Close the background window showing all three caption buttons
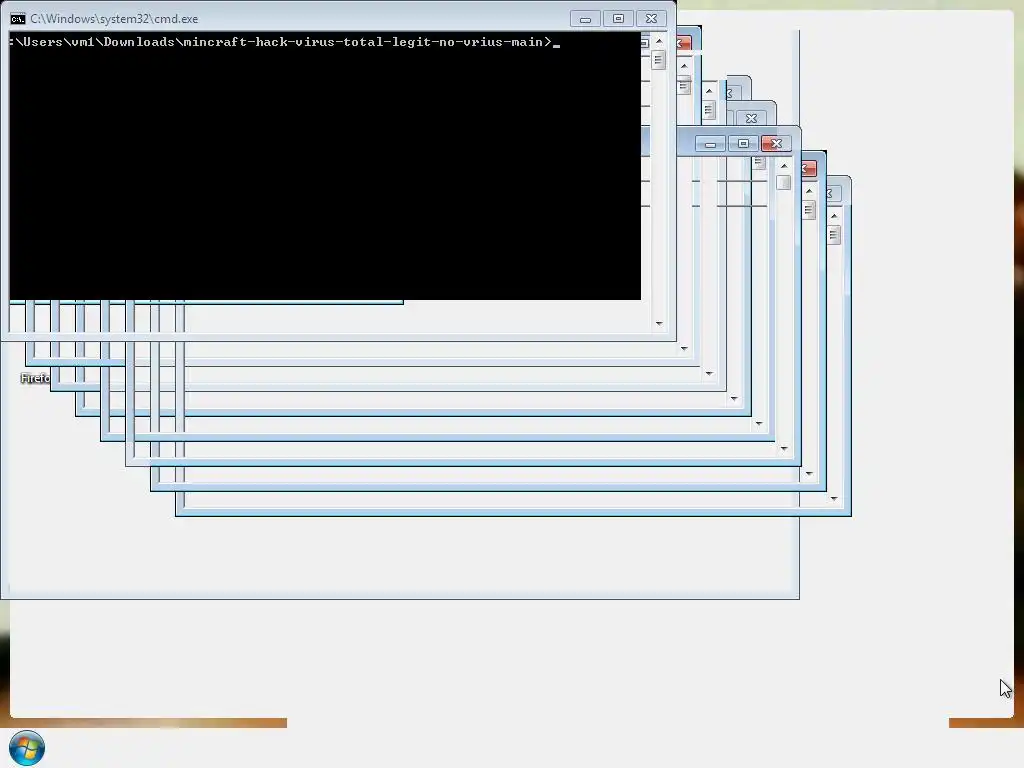The height and width of the screenshot is (768, 1024). [776, 144]
